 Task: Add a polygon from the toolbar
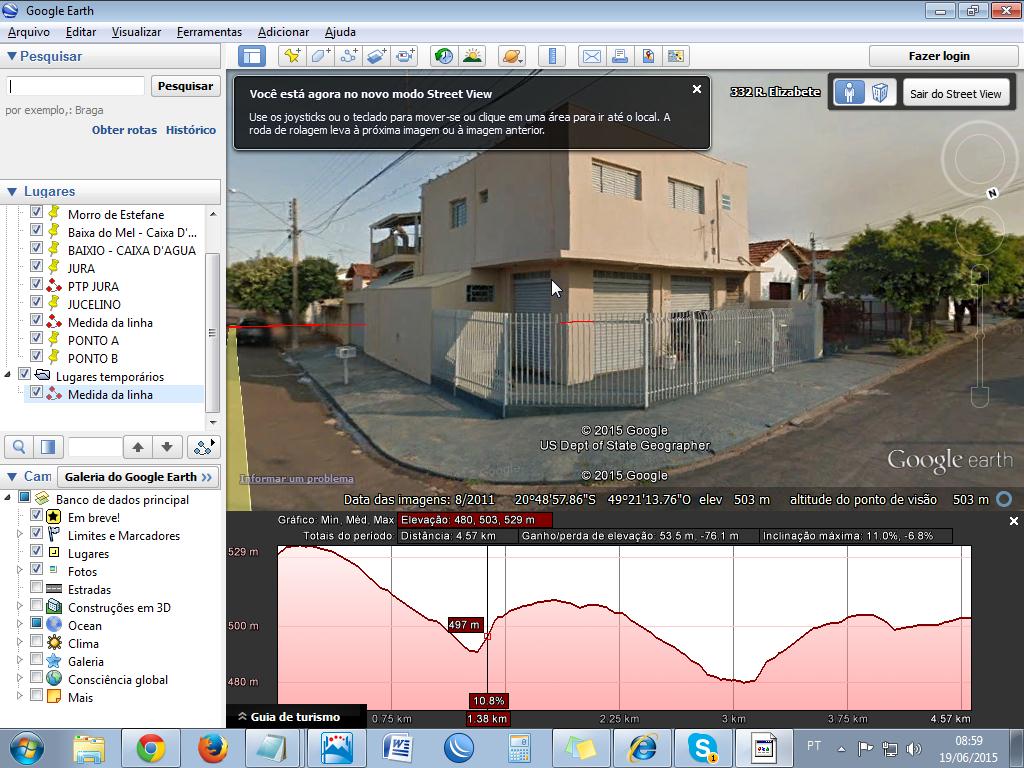click(320, 56)
